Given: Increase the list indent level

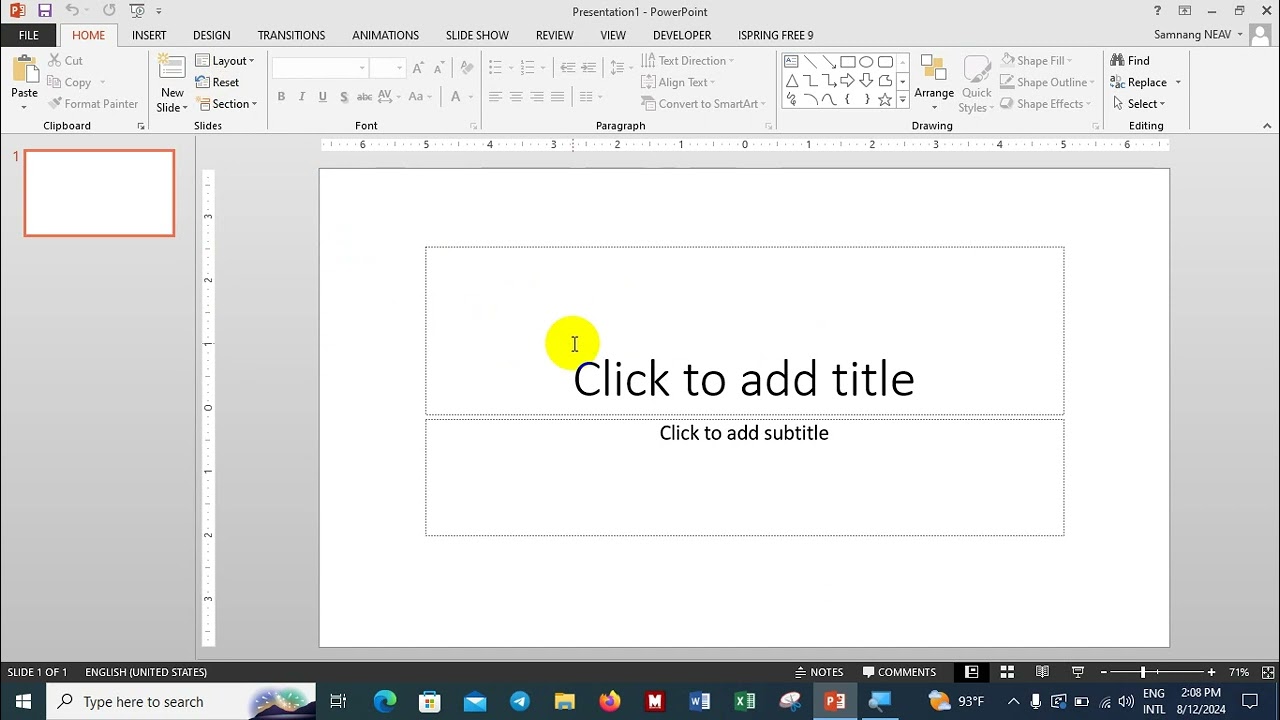Looking at the screenshot, I should [x=589, y=68].
